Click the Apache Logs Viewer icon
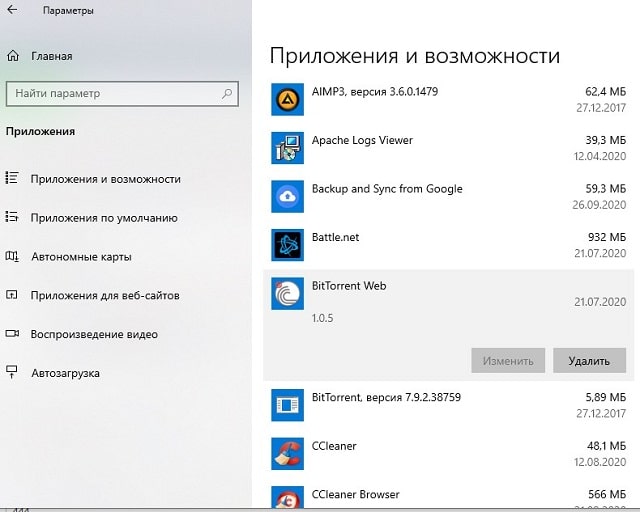The height and width of the screenshot is (512, 640). point(287,148)
